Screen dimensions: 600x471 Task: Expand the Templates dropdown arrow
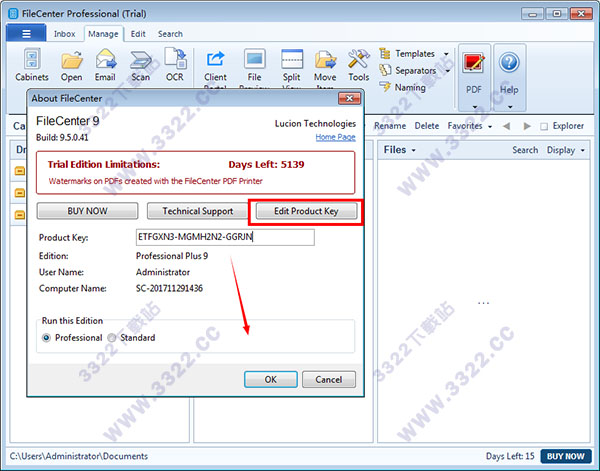pyautogui.click(x=446, y=54)
